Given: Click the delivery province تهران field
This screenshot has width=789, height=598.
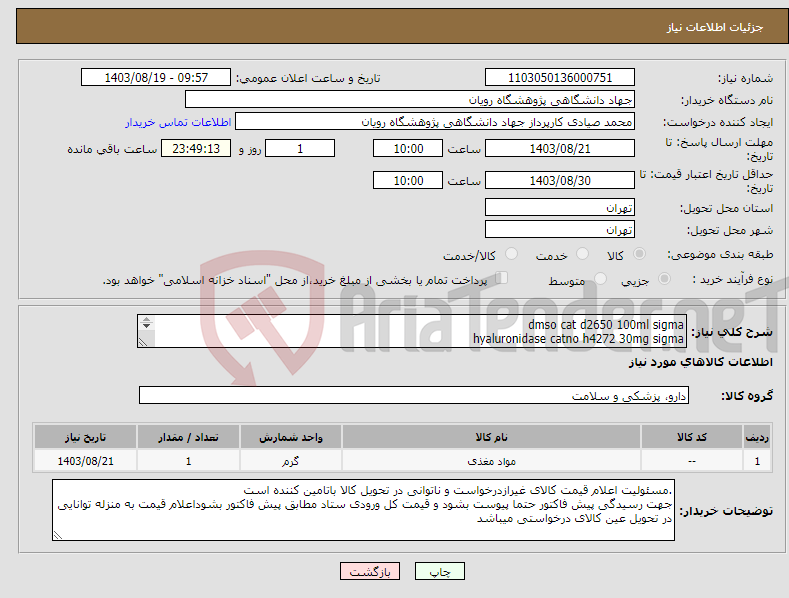Looking at the screenshot, I should coord(560,207).
